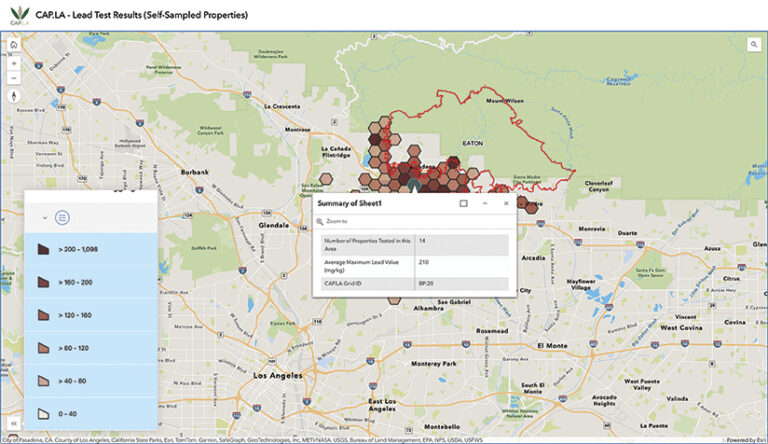Click the Mount Wilson map label
The image size is (768, 444).
click(504, 101)
